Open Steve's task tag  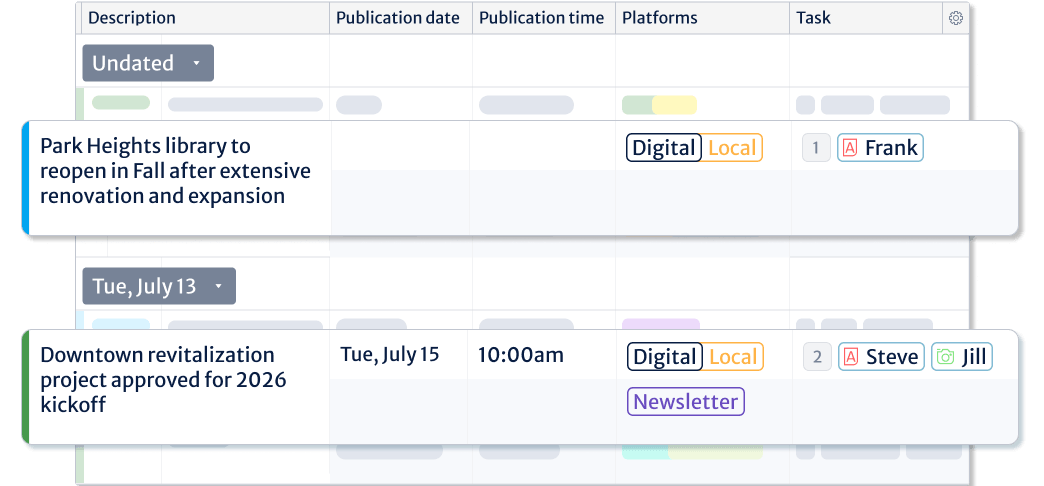[882, 357]
